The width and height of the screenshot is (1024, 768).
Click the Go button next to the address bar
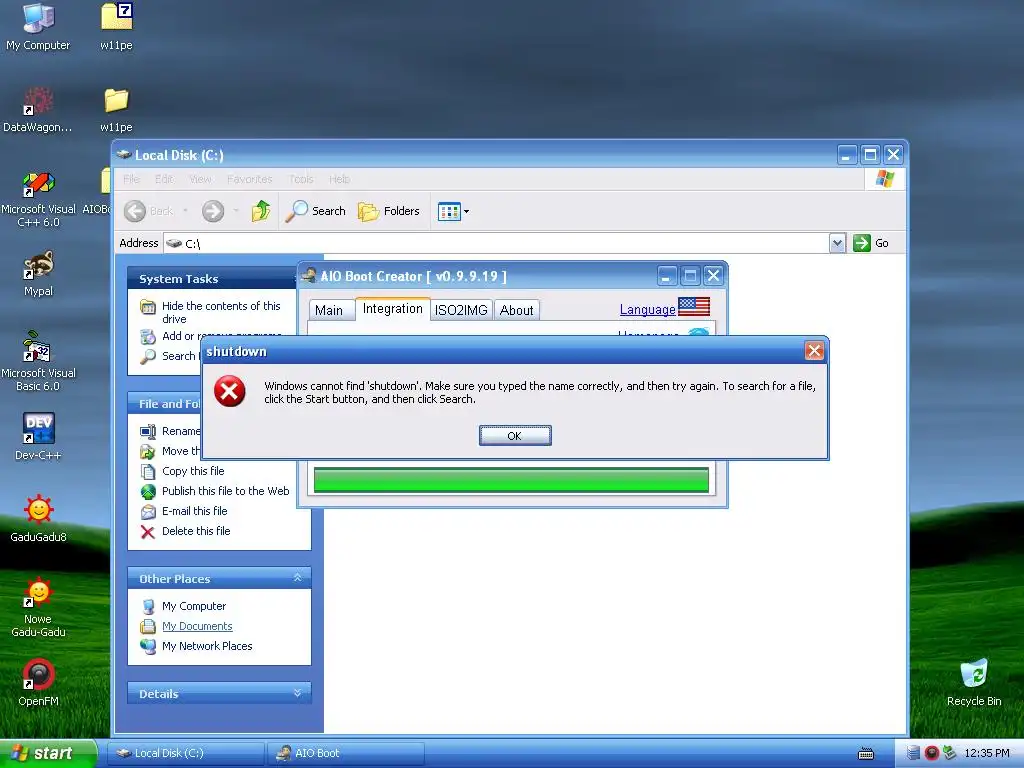[x=871, y=243]
